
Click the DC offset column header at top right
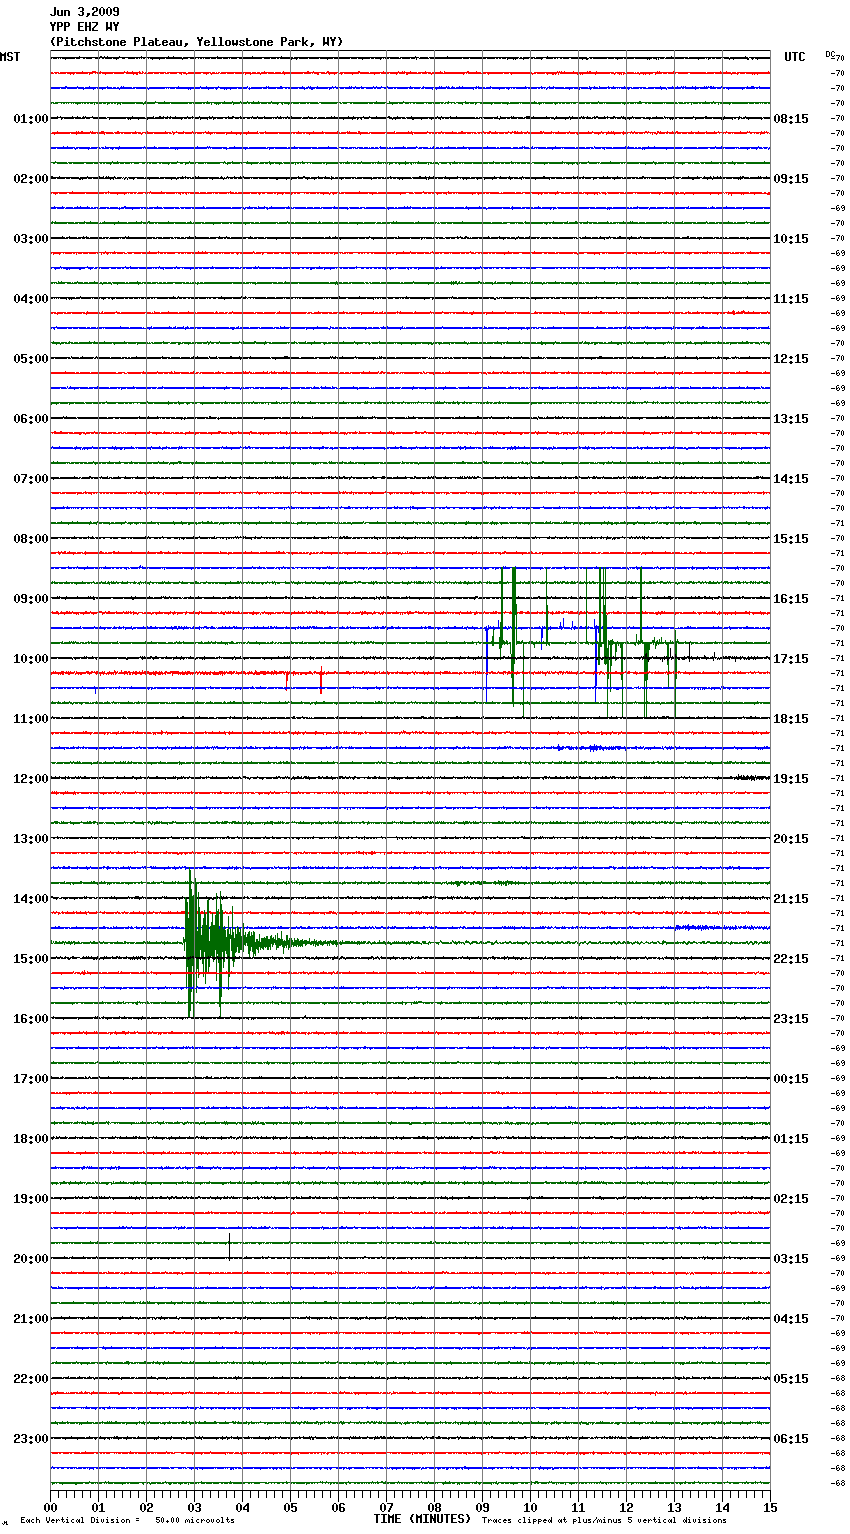click(830, 54)
